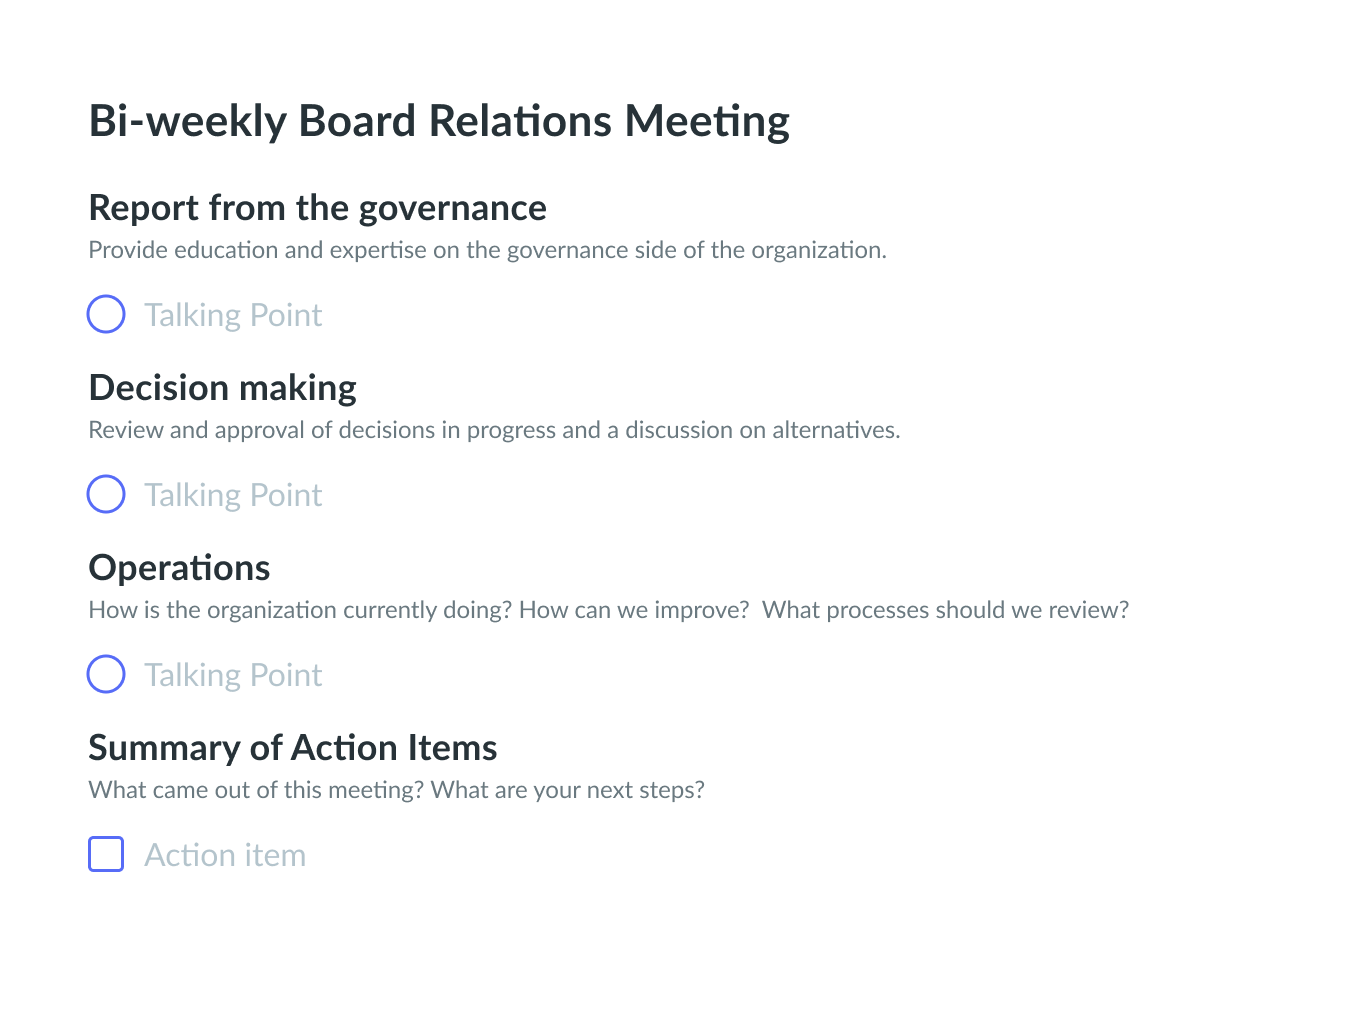
Task: Click the Talking Point placeholder under Operations
Action: pyautogui.click(x=233, y=675)
